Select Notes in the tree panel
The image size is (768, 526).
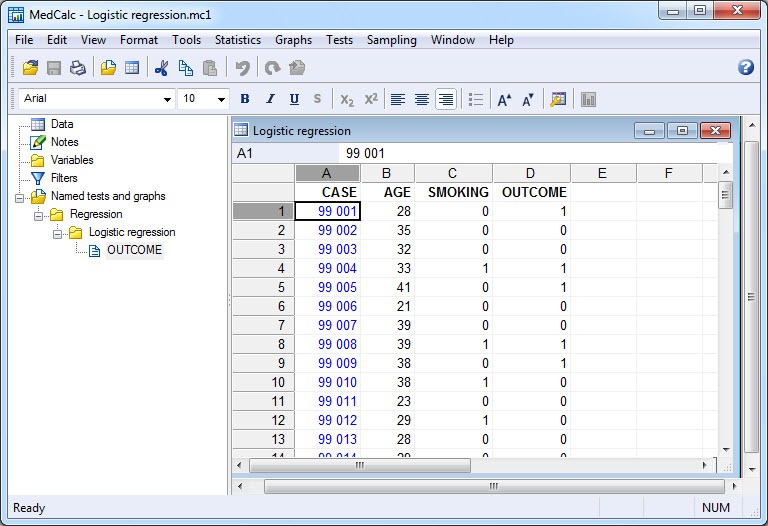[64, 142]
